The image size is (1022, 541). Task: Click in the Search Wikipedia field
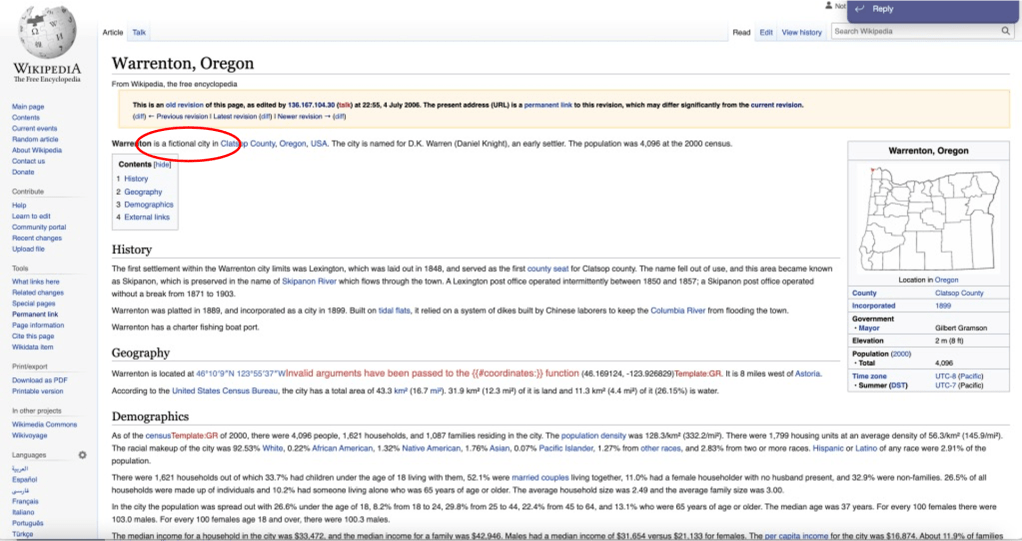914,31
